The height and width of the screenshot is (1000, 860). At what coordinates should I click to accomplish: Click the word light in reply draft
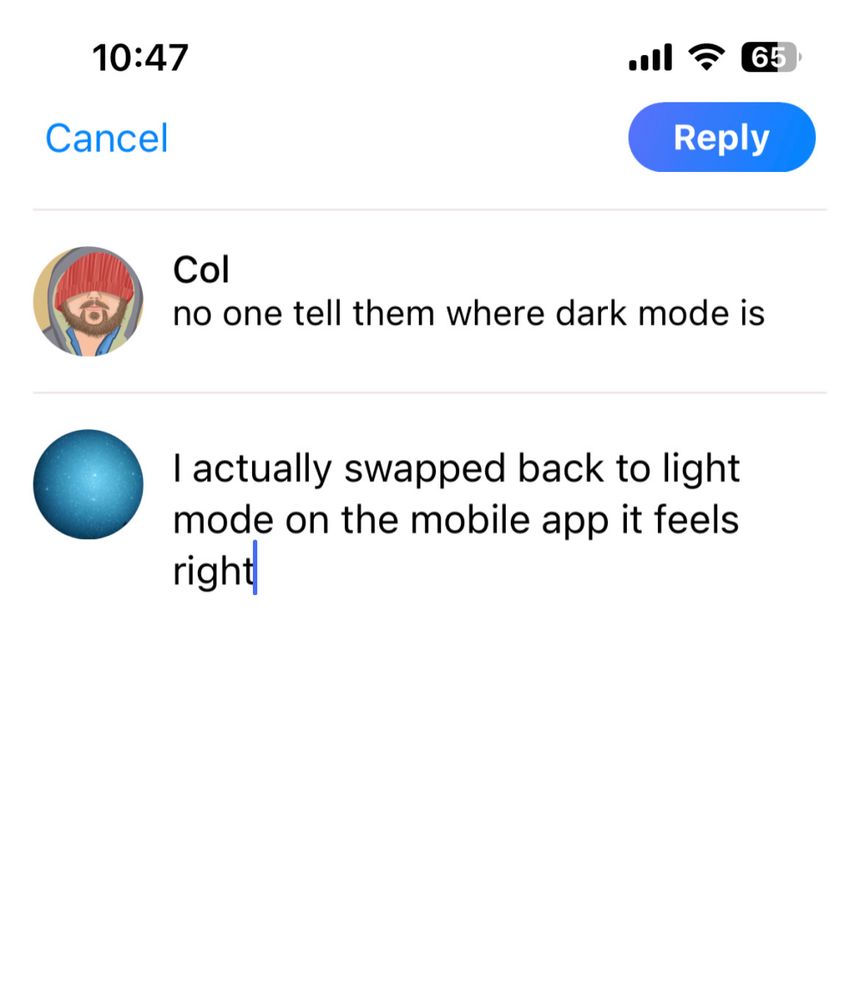701,469
